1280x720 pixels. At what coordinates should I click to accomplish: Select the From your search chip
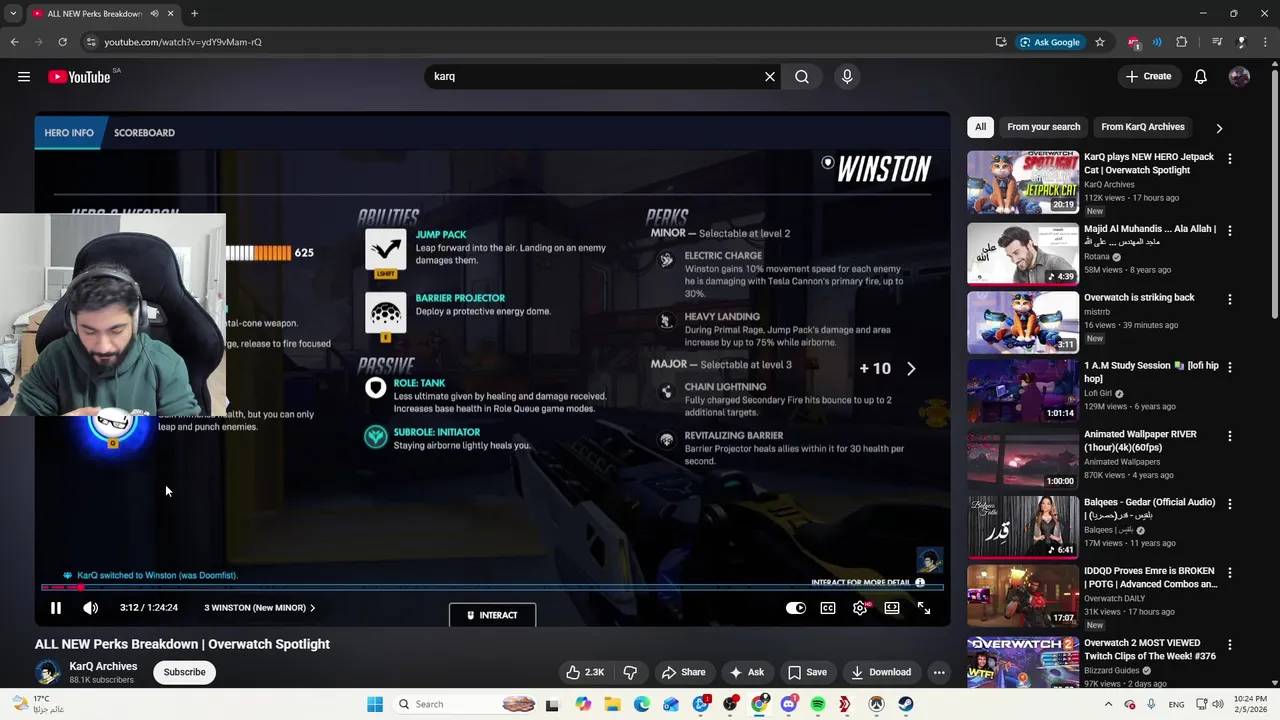[x=1044, y=127]
